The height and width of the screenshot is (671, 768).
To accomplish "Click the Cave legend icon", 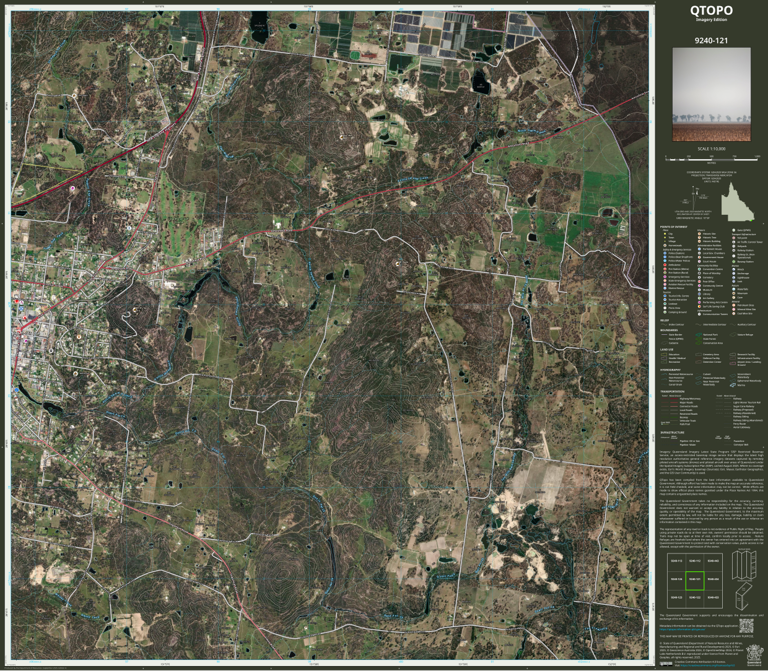I will 734,297.
